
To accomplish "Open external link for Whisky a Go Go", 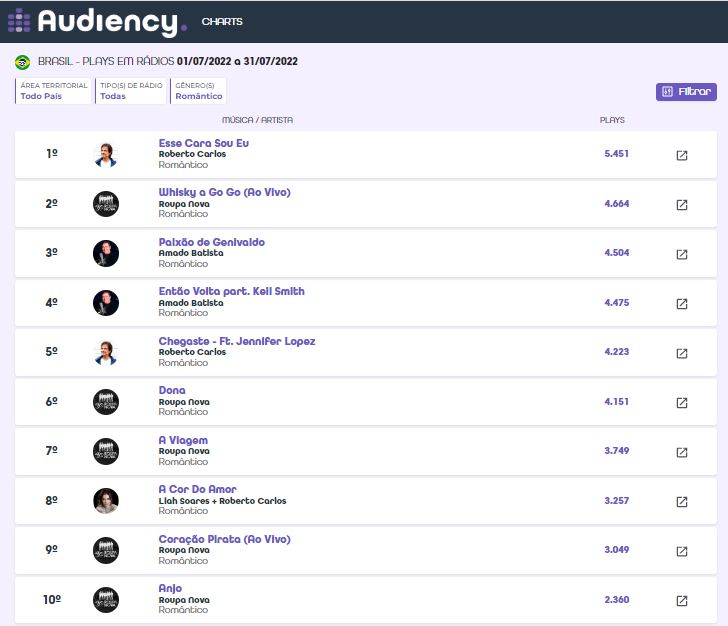I will point(682,205).
